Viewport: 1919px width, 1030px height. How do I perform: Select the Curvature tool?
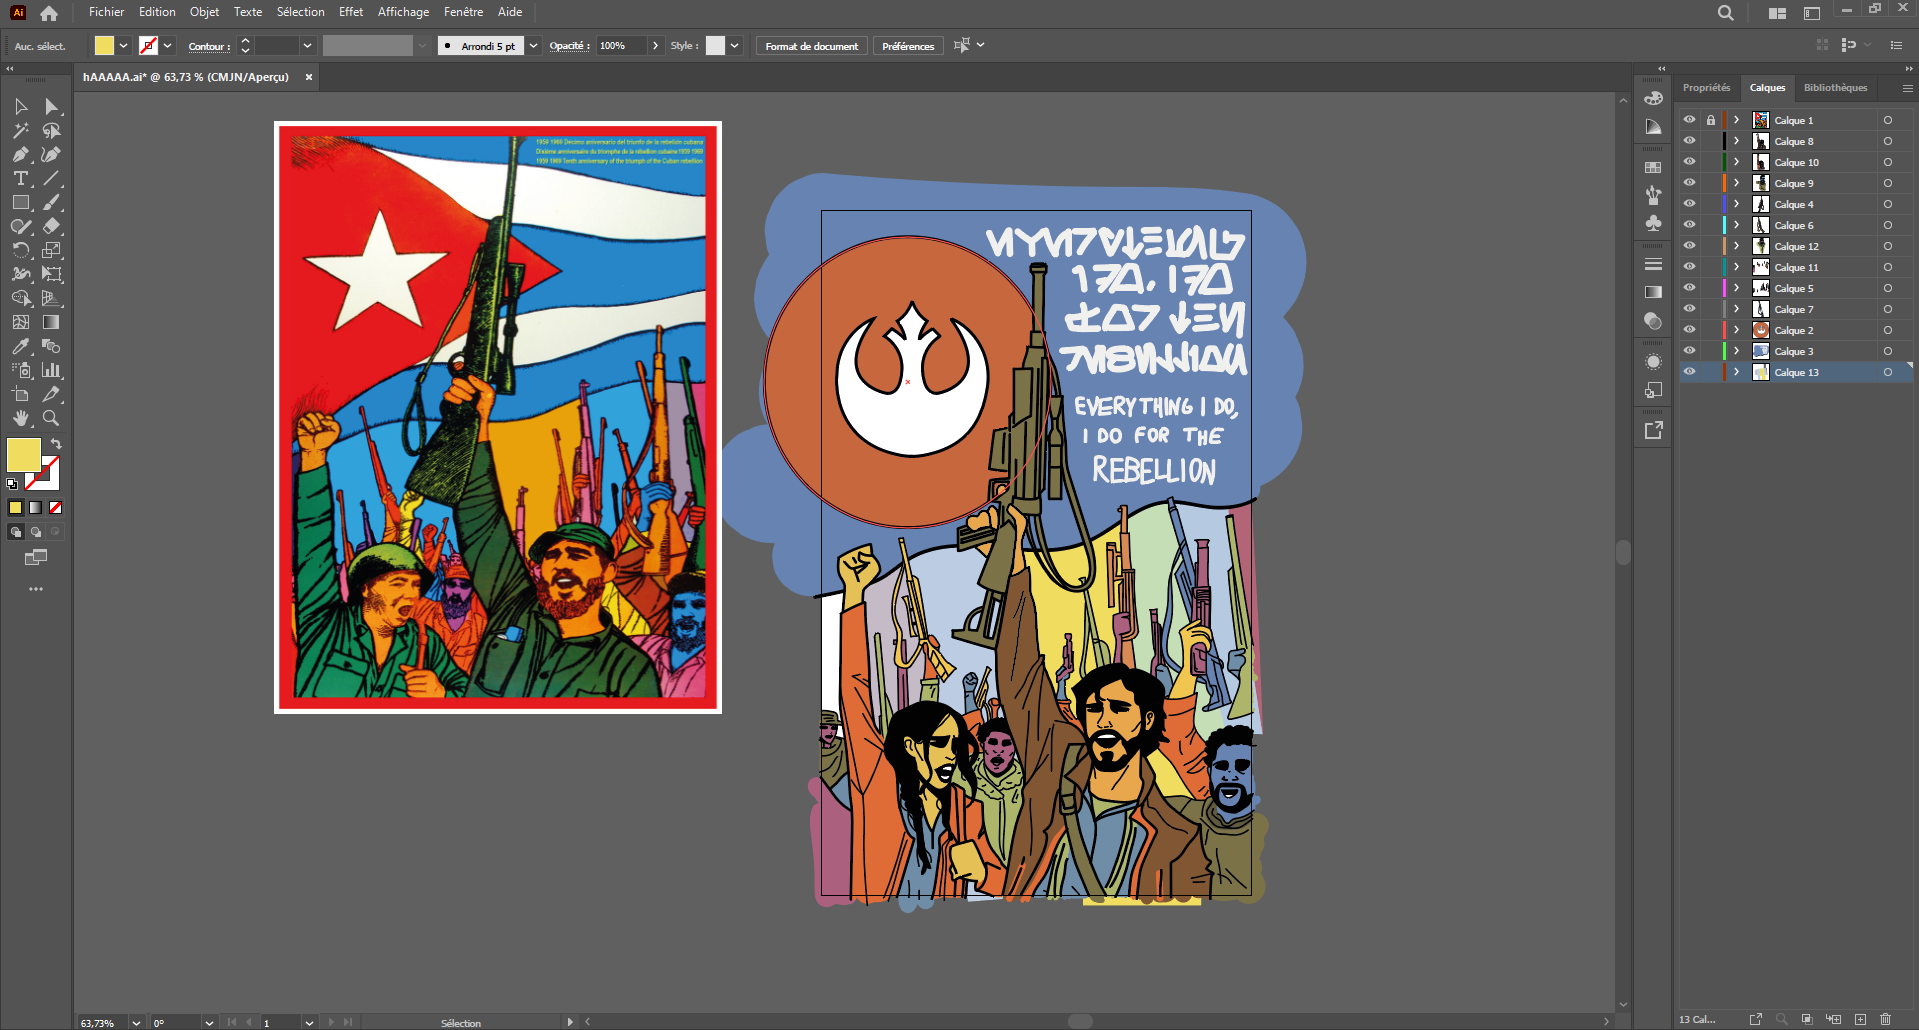(51, 154)
